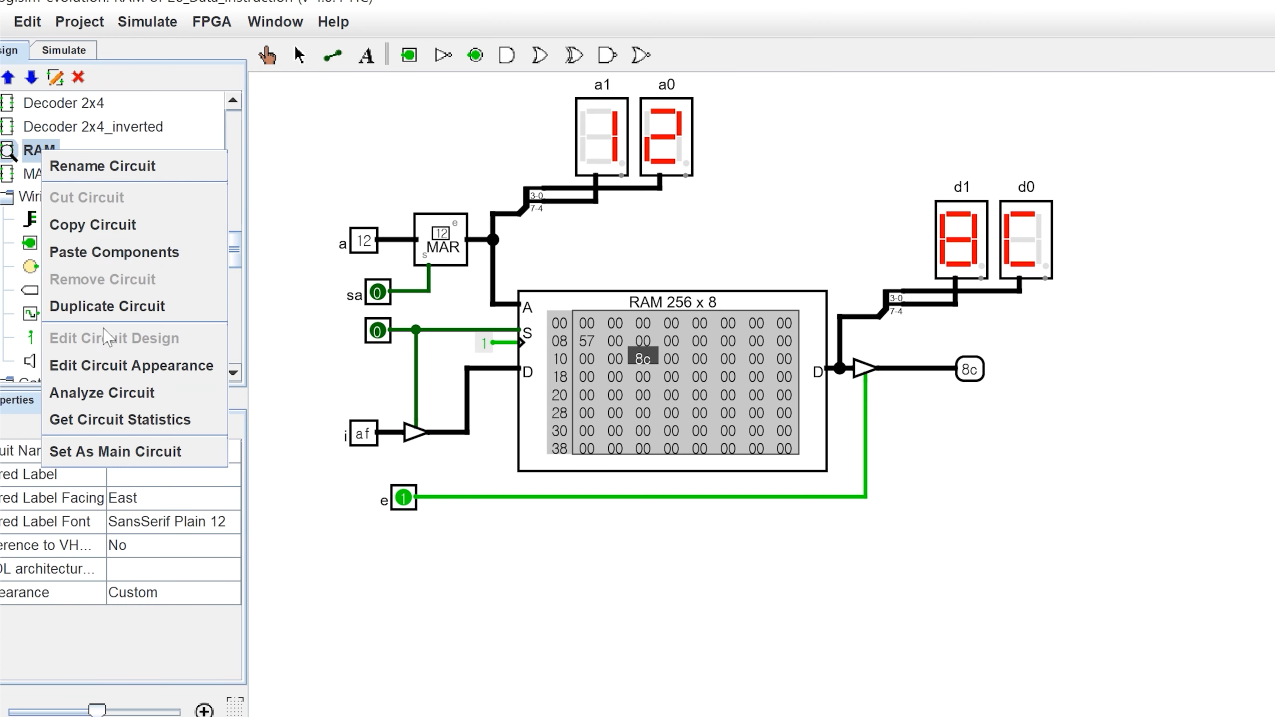Switch to the Simulate tab
This screenshot has width=1275, height=717.
[63, 50]
